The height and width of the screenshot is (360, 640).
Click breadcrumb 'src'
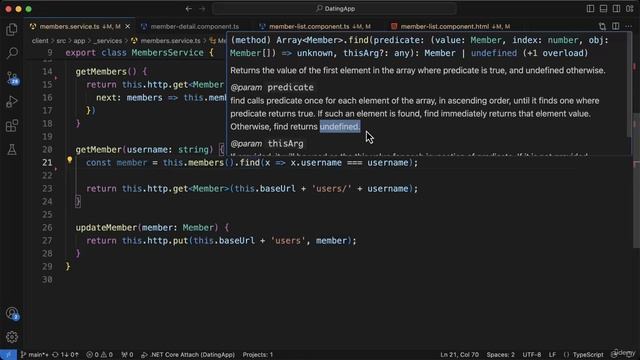[x=61, y=41]
